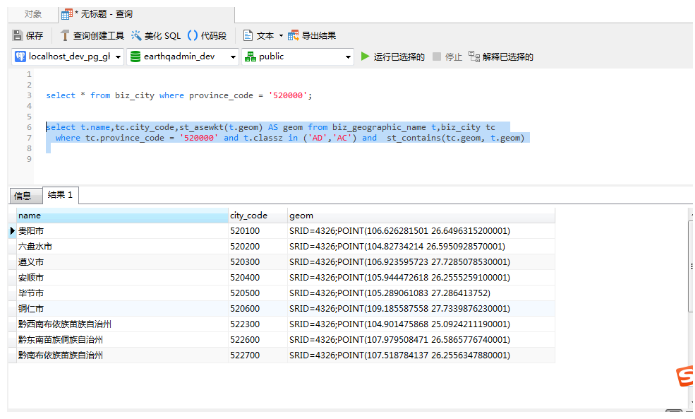Switch to the Info (信息) tab
Image resolution: width=695 pixels, height=419 pixels.
pos(25,196)
